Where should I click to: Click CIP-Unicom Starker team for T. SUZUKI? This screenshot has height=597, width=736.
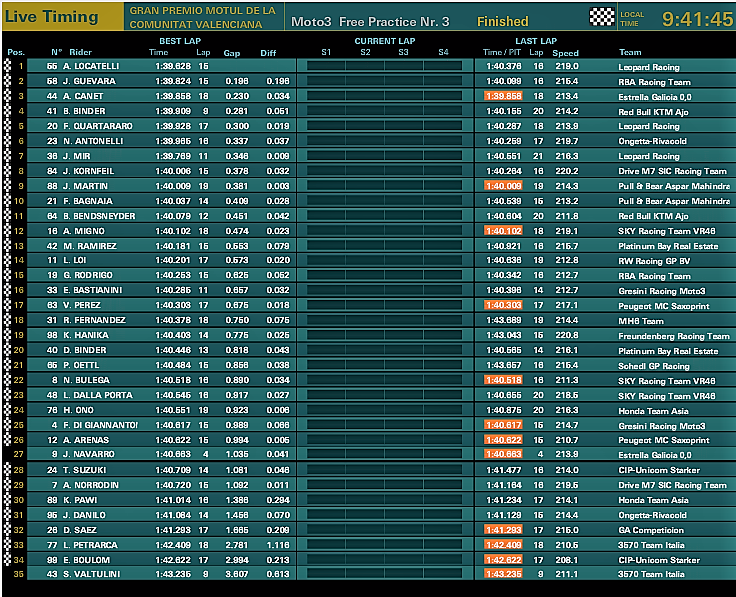point(659,471)
